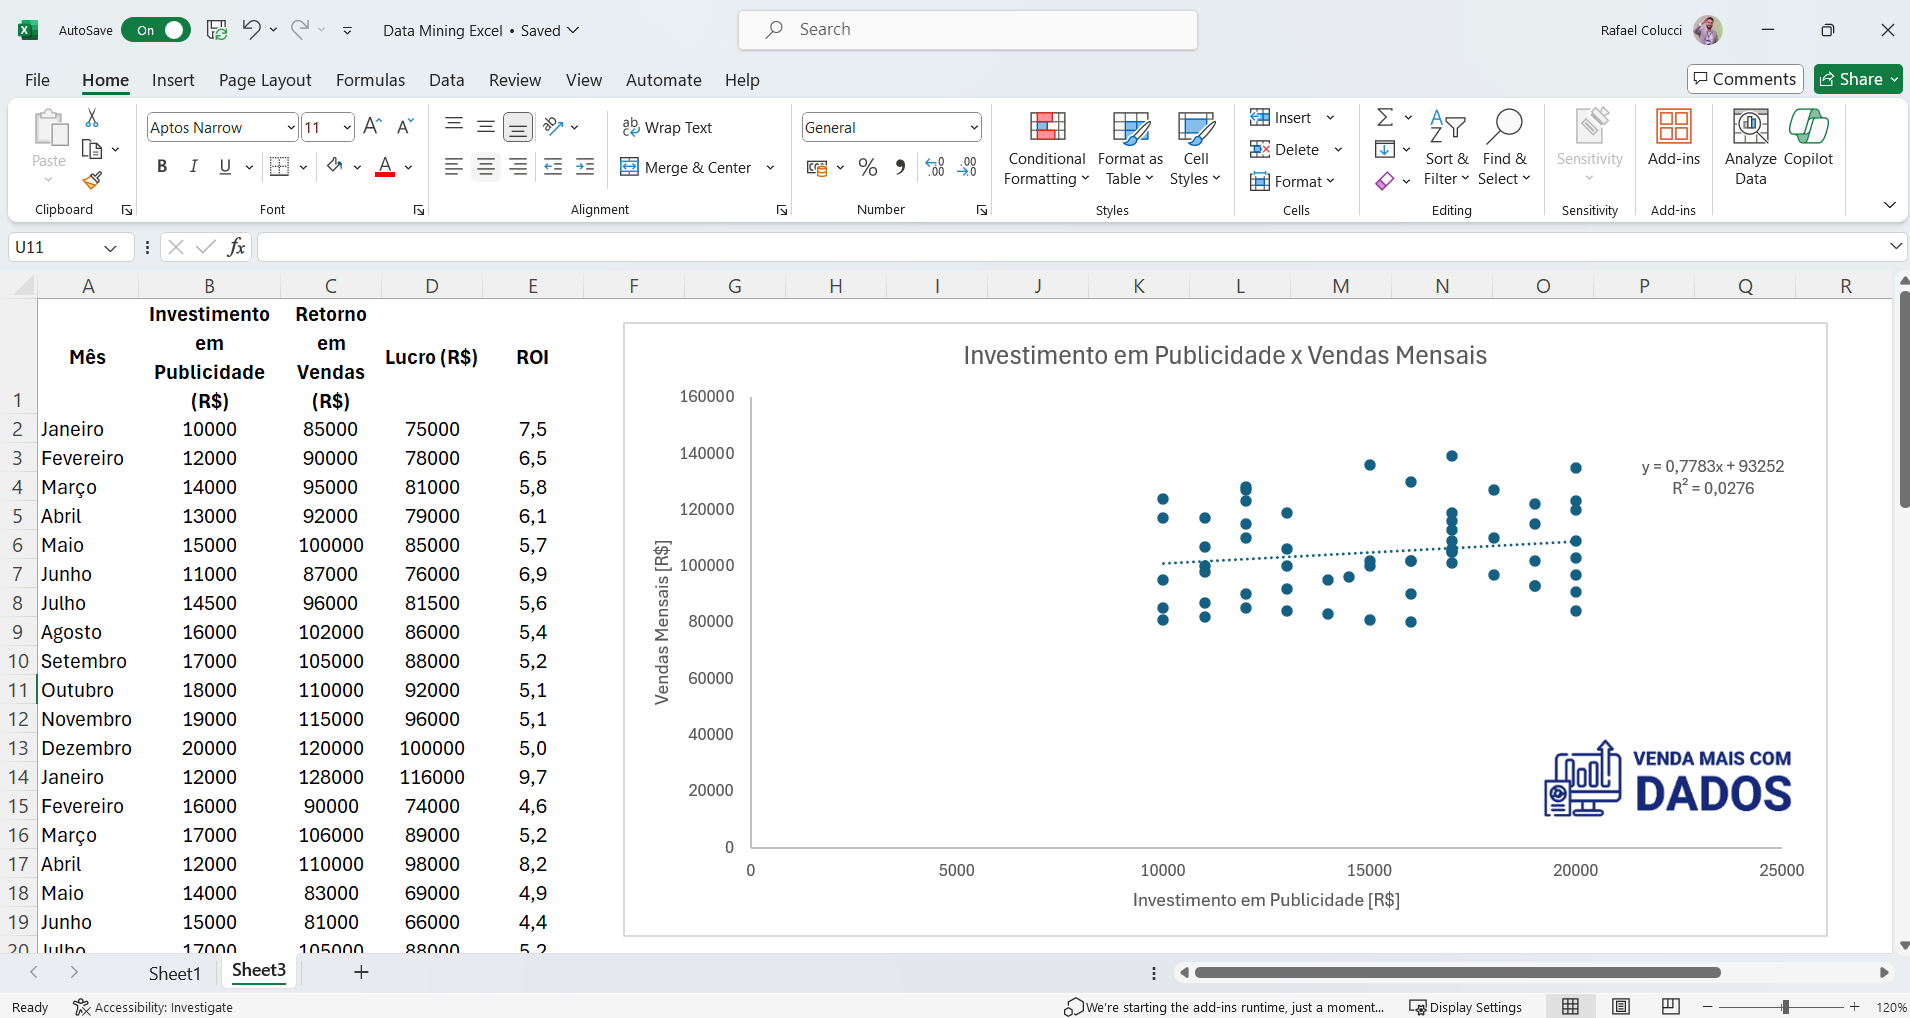Switch to the Formulas ribbon tab
This screenshot has height=1018, width=1910.
(370, 80)
